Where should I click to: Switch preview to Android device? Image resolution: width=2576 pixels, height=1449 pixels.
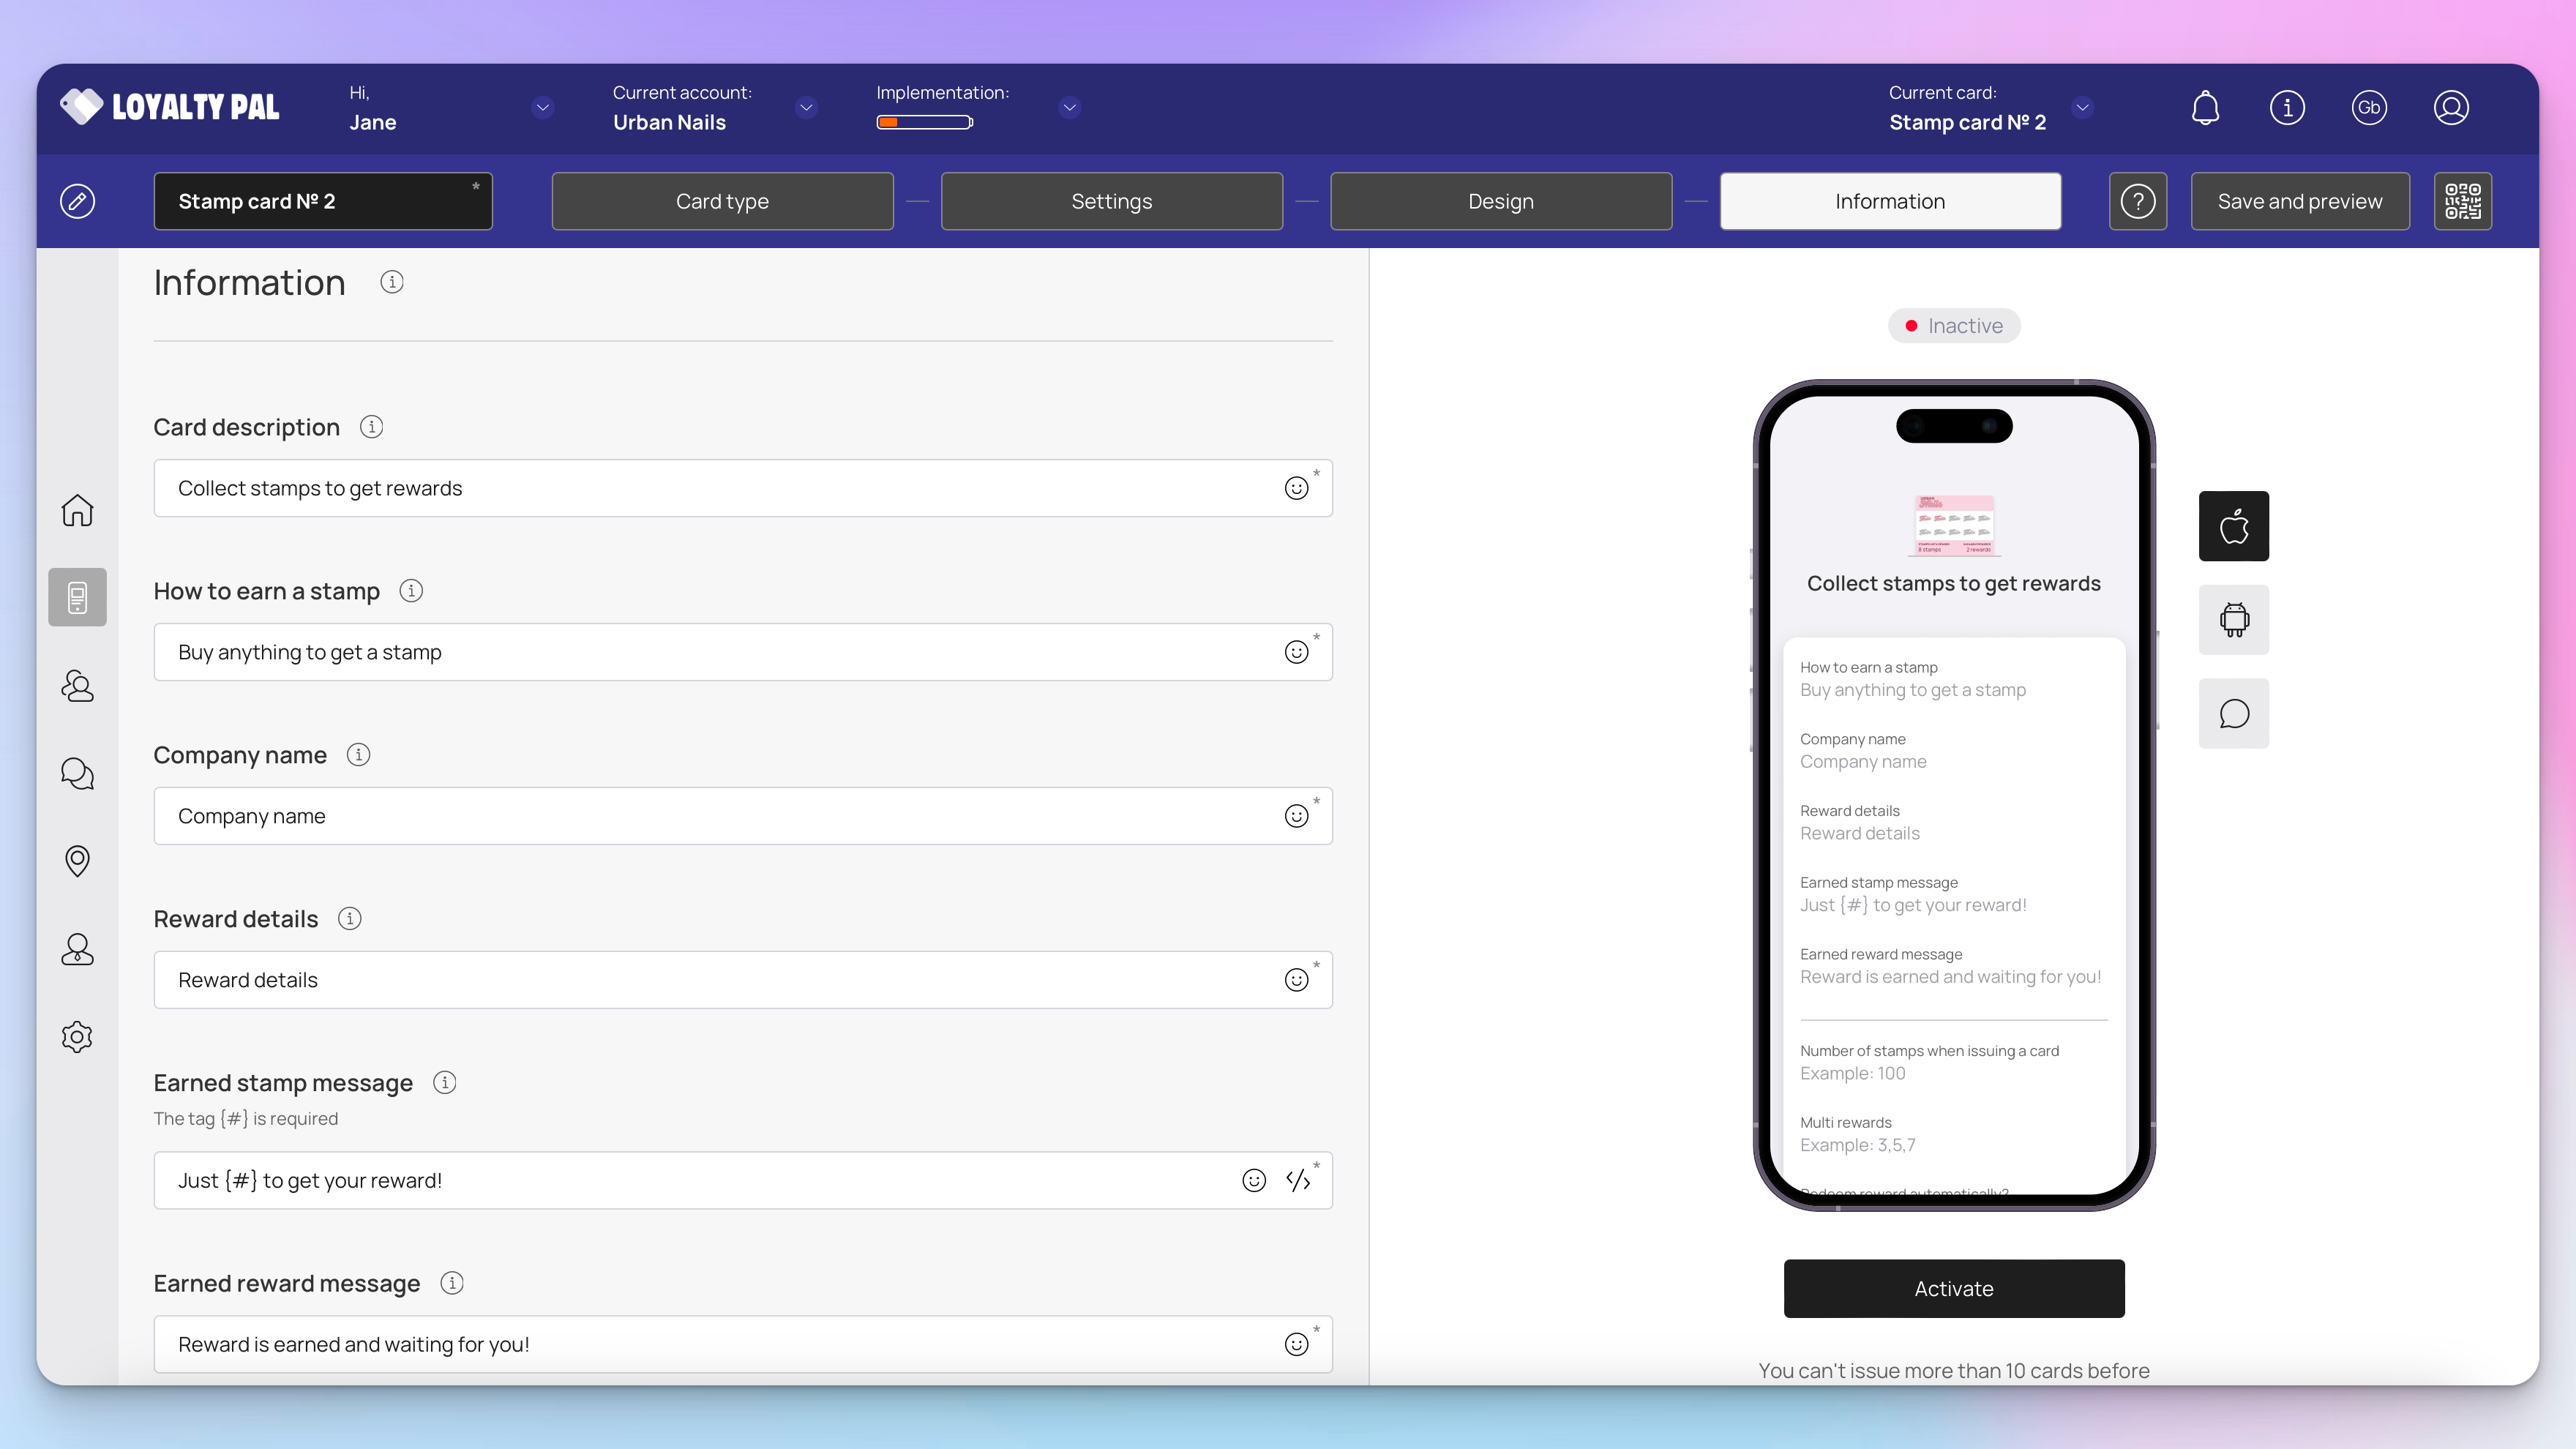2233,620
